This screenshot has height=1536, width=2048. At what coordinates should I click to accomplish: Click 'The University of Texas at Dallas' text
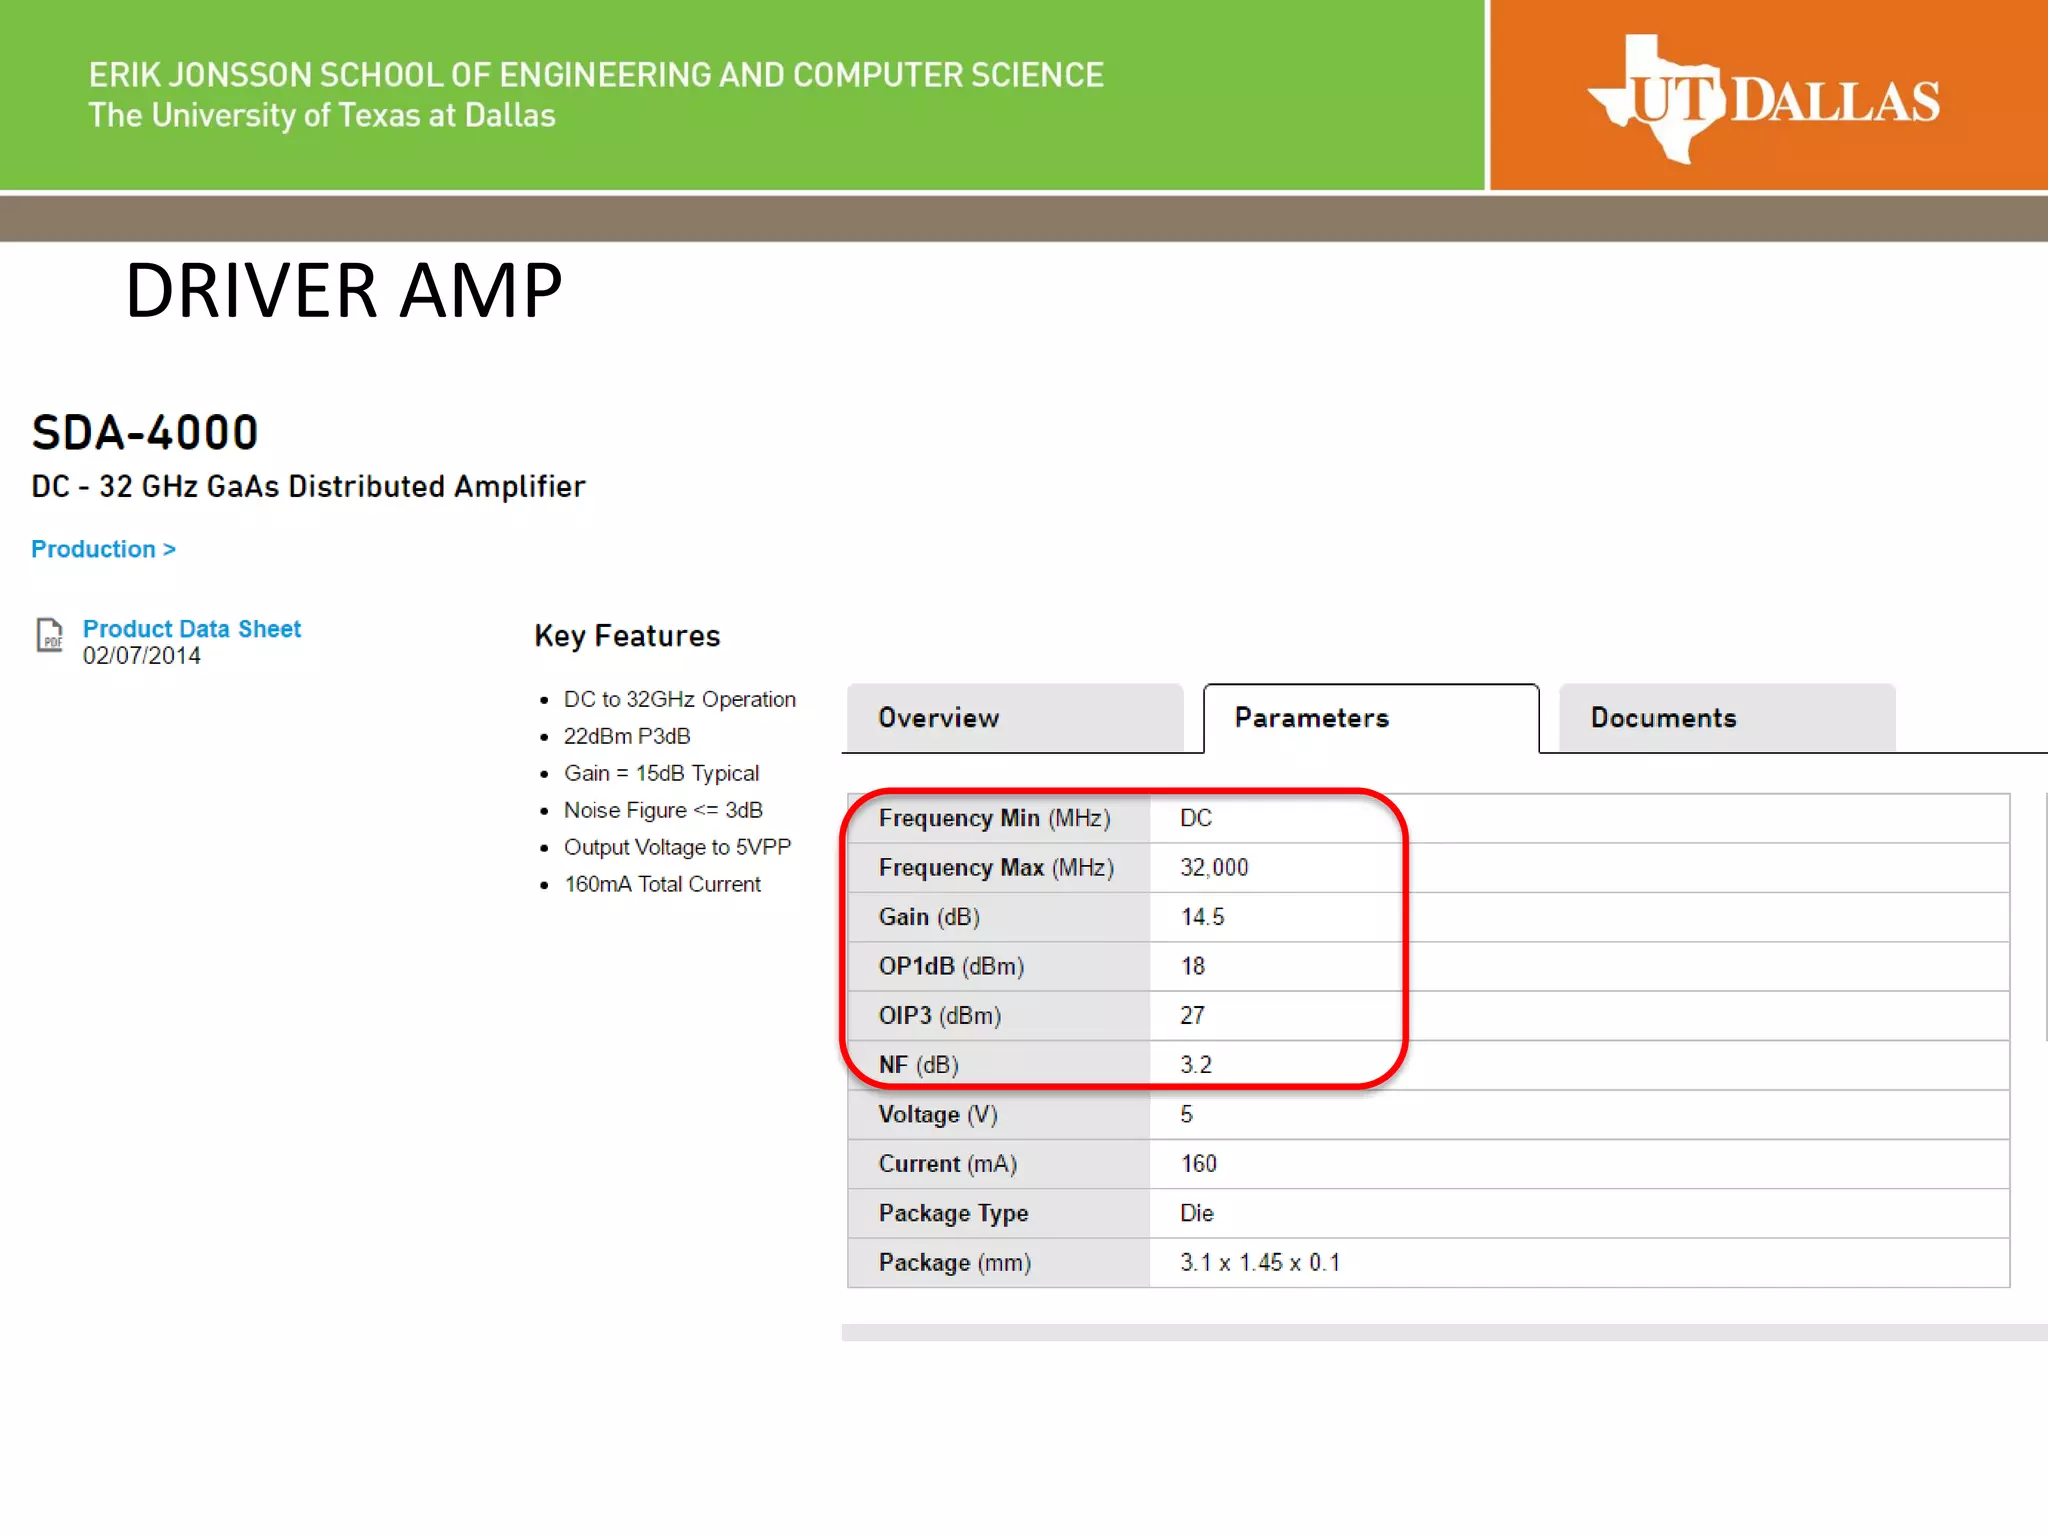[322, 115]
